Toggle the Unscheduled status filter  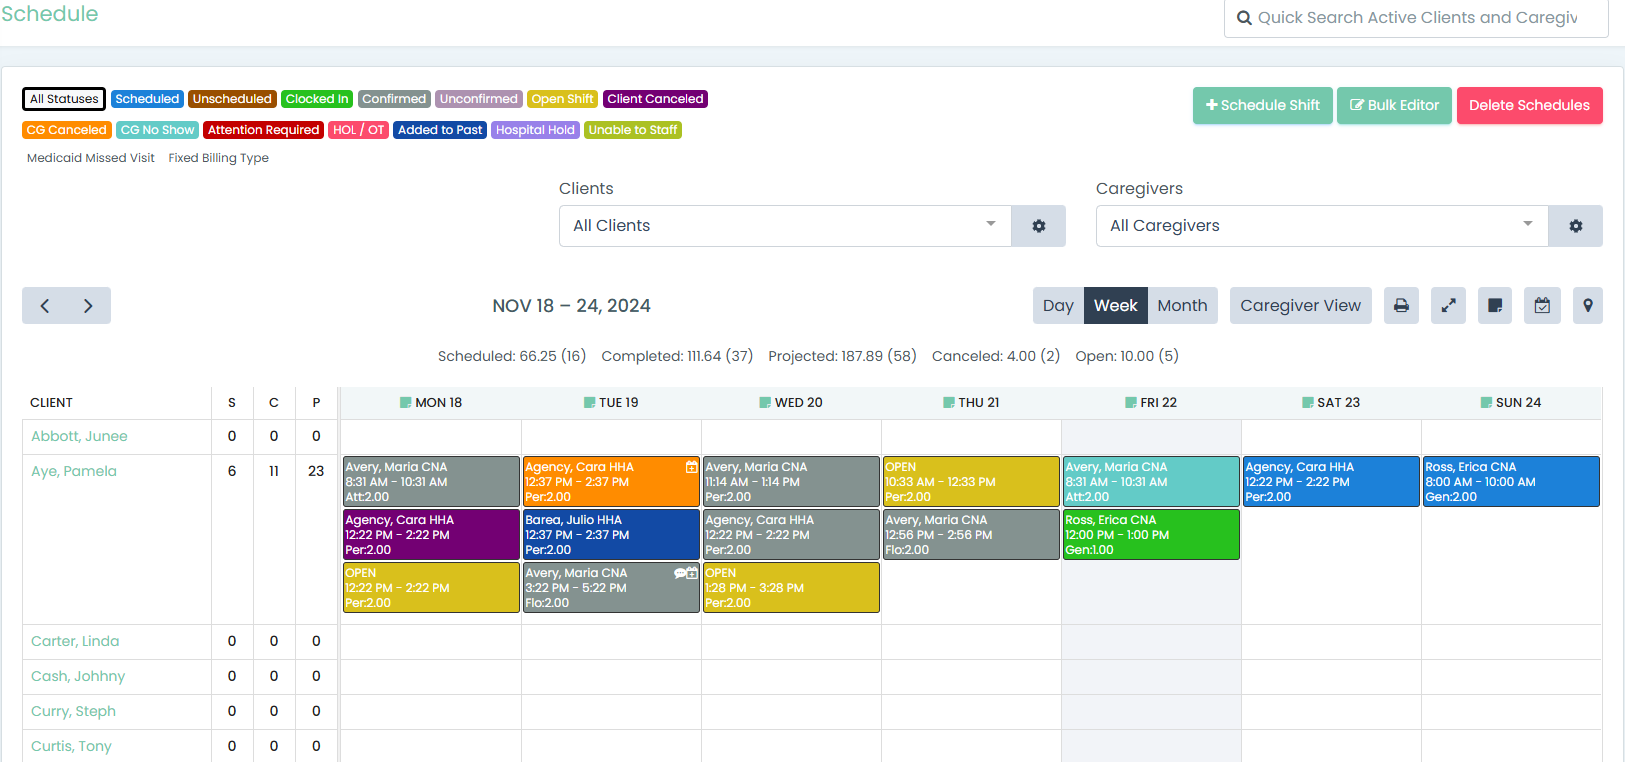pyautogui.click(x=232, y=99)
